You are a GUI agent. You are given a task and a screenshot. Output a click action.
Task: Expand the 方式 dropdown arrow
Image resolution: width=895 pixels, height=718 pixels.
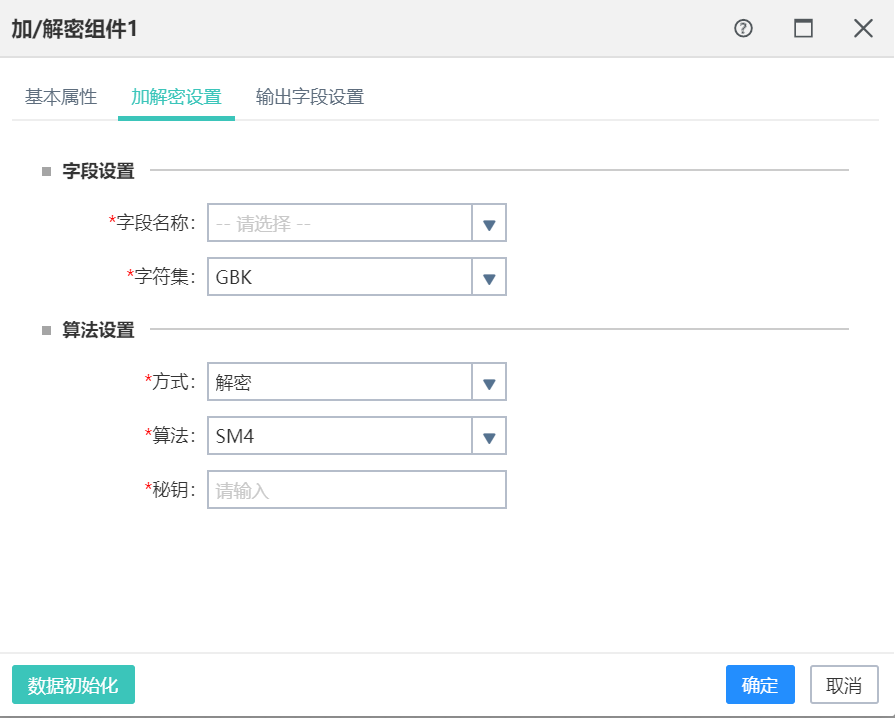pos(489,382)
